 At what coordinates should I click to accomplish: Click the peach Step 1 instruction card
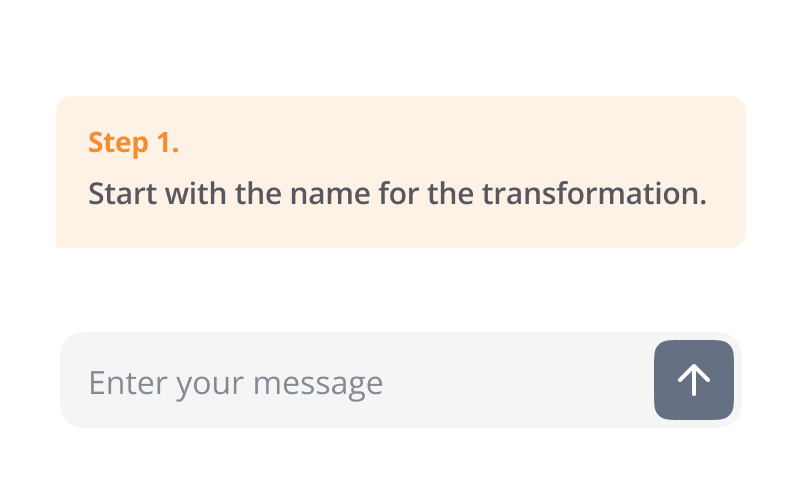click(401, 172)
